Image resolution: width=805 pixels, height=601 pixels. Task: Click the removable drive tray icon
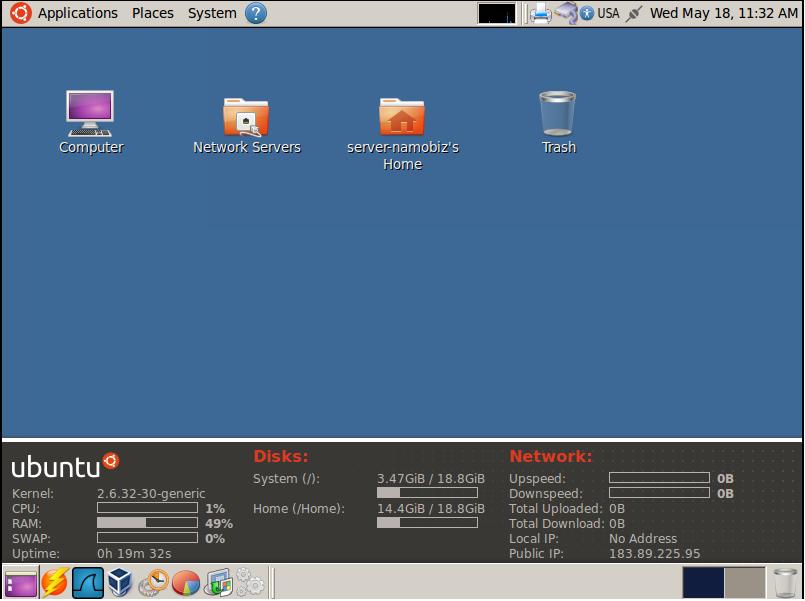(566, 13)
